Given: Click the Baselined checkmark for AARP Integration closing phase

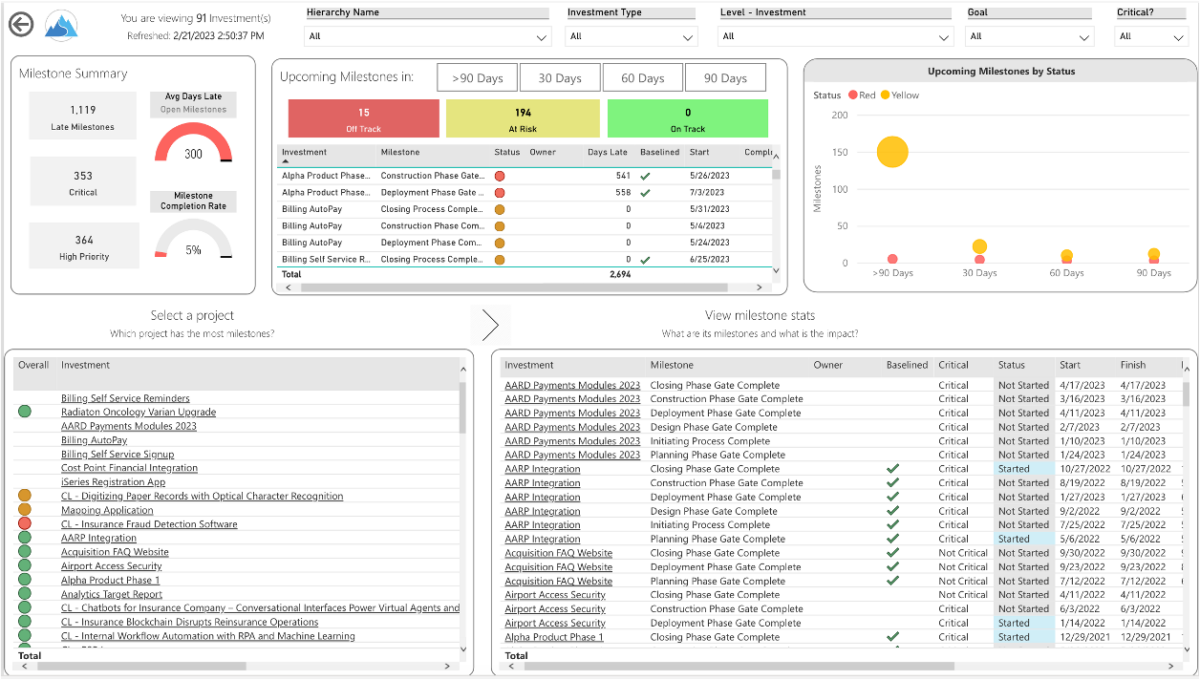Looking at the screenshot, I should 893,468.
